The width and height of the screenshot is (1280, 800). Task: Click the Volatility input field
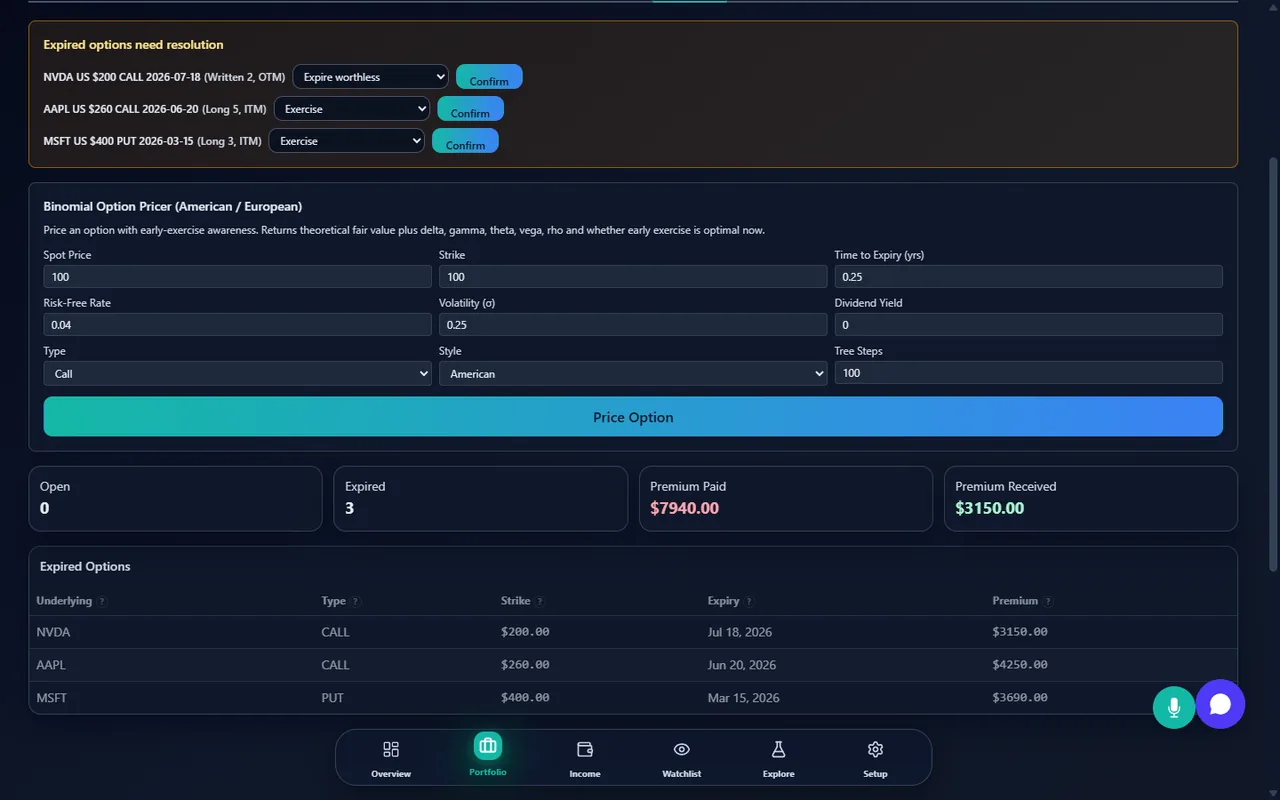(x=633, y=324)
